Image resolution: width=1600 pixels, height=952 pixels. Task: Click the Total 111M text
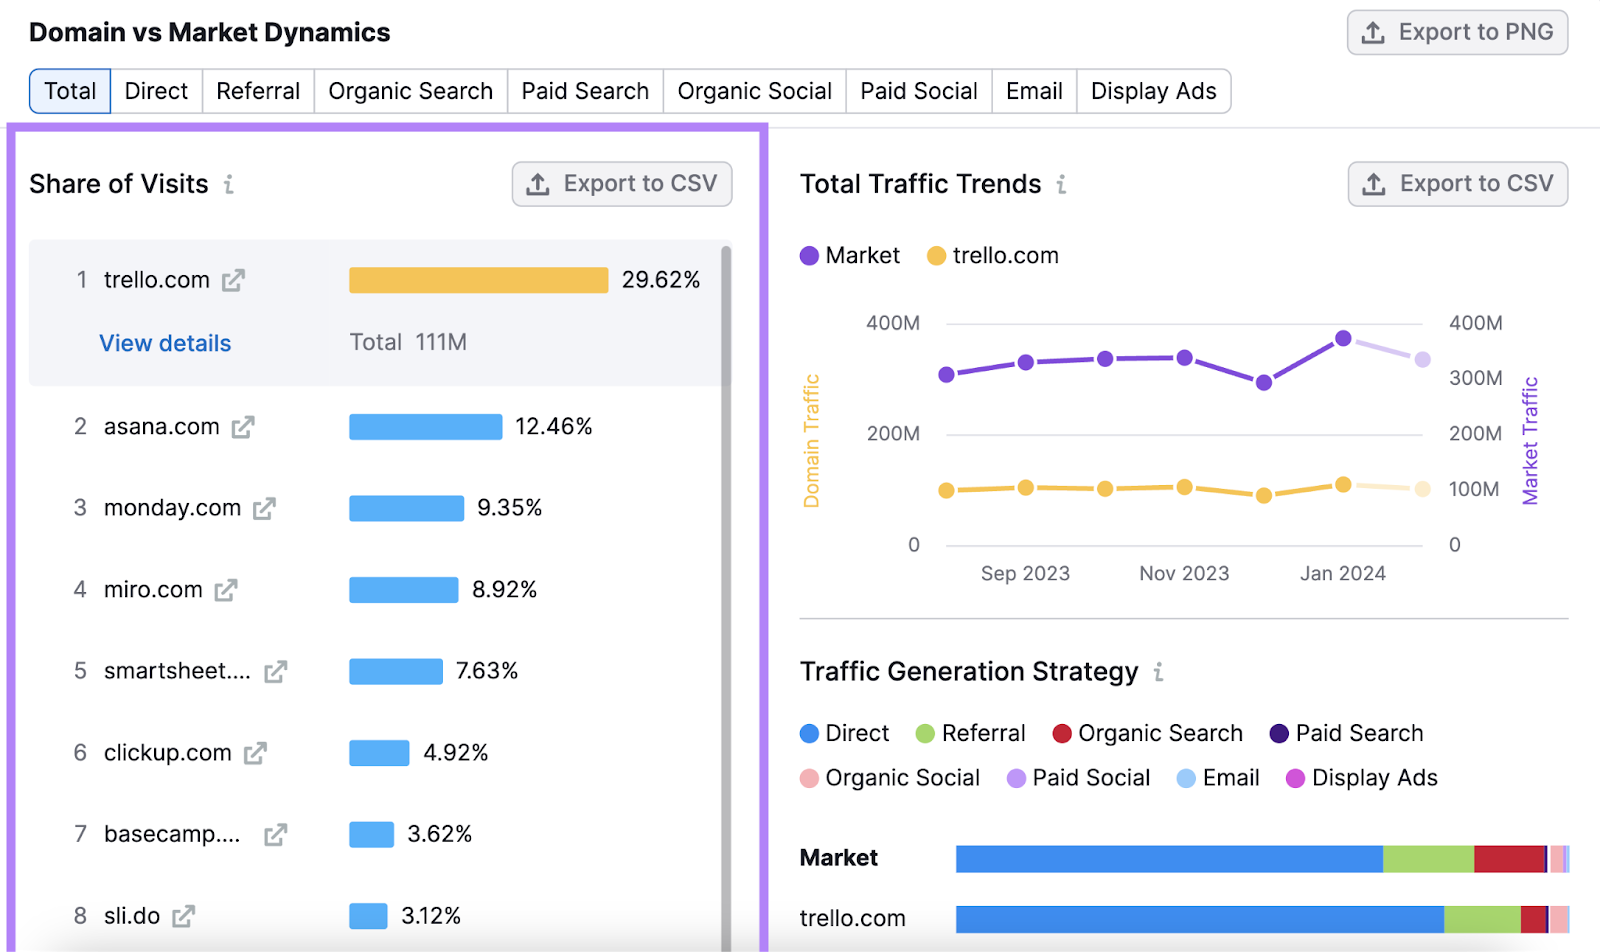pos(408,343)
